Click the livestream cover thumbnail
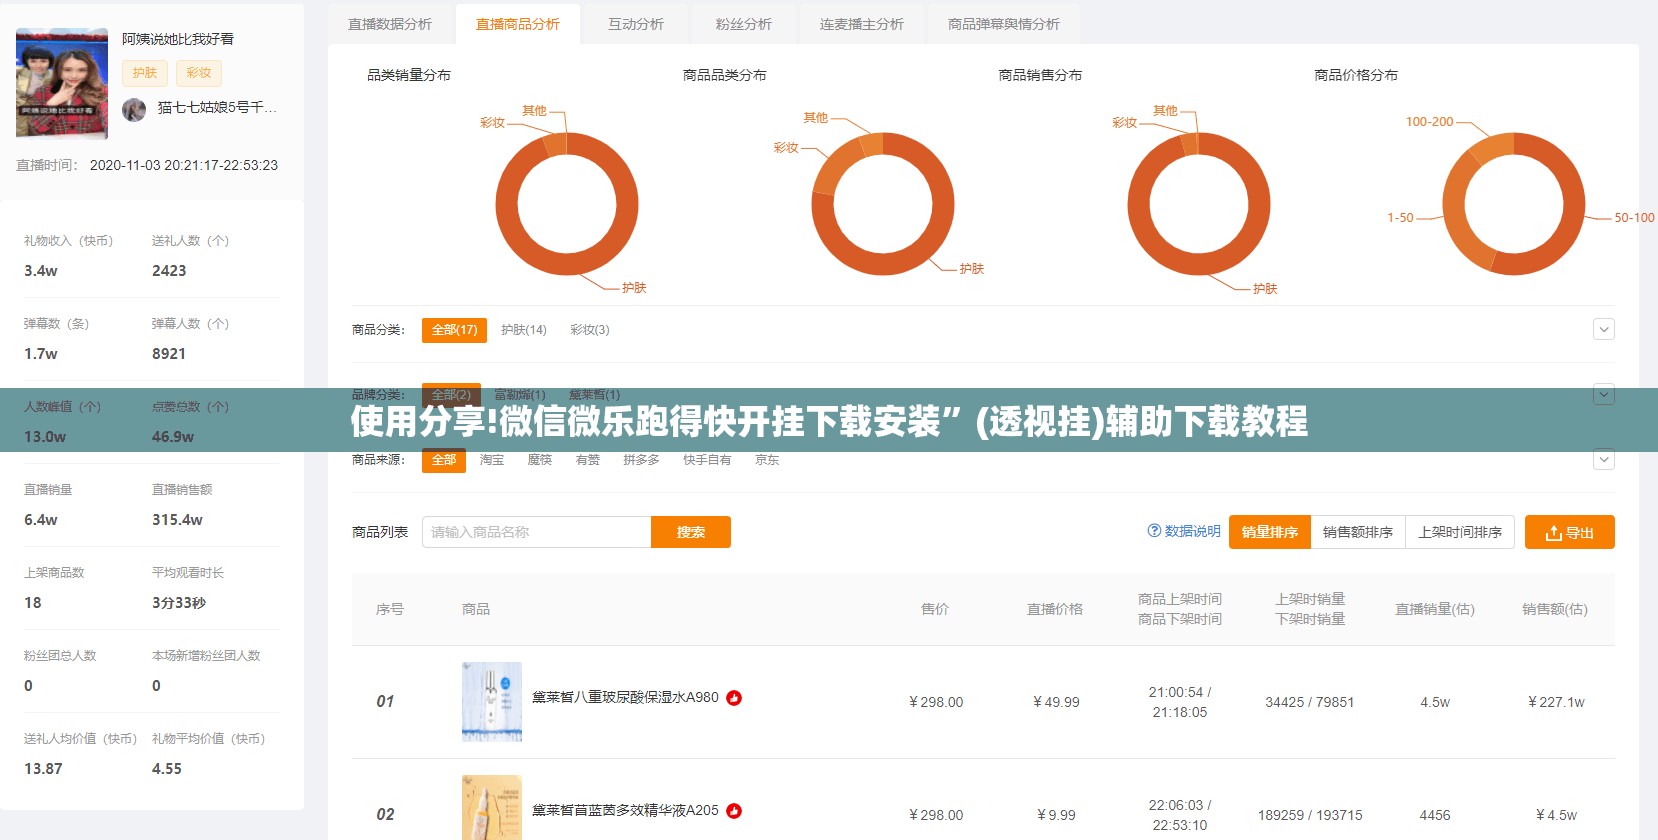Viewport: 1658px width, 840px height. pos(62,83)
